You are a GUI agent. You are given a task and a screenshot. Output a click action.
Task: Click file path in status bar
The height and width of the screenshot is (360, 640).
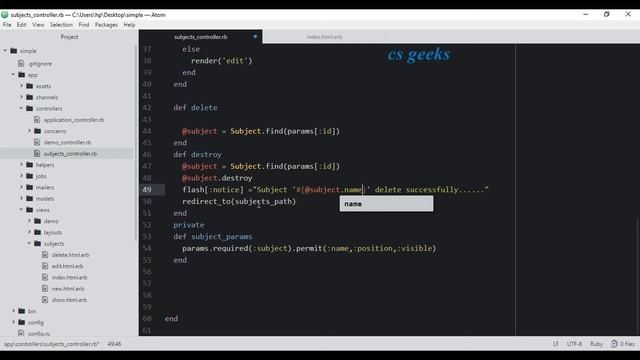pyautogui.click(x=51, y=344)
